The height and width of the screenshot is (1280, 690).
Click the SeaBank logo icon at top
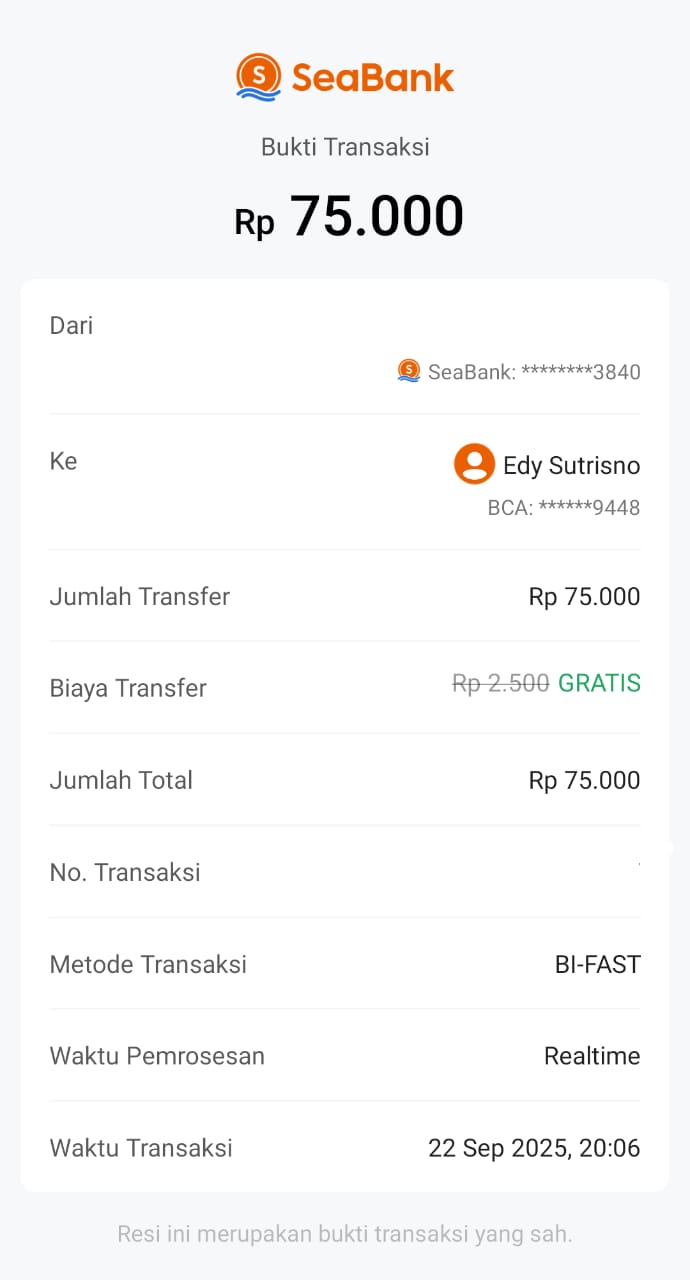point(258,77)
